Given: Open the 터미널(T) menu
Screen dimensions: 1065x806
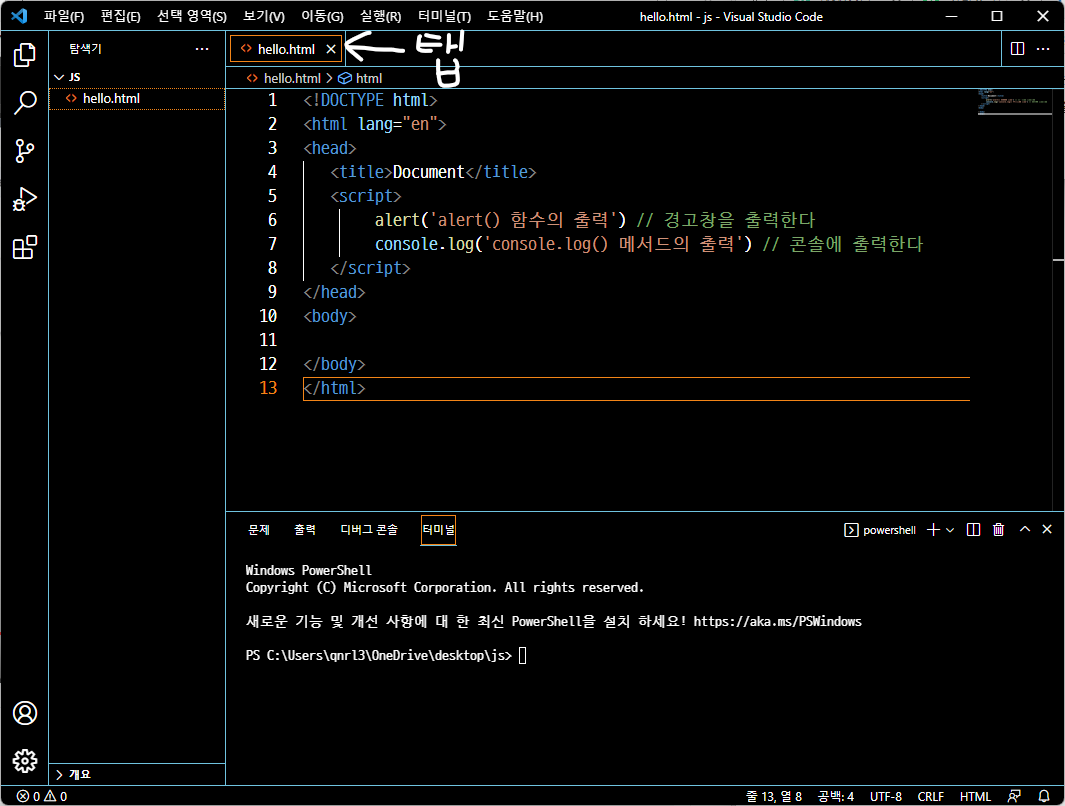Looking at the screenshot, I should [x=444, y=16].
